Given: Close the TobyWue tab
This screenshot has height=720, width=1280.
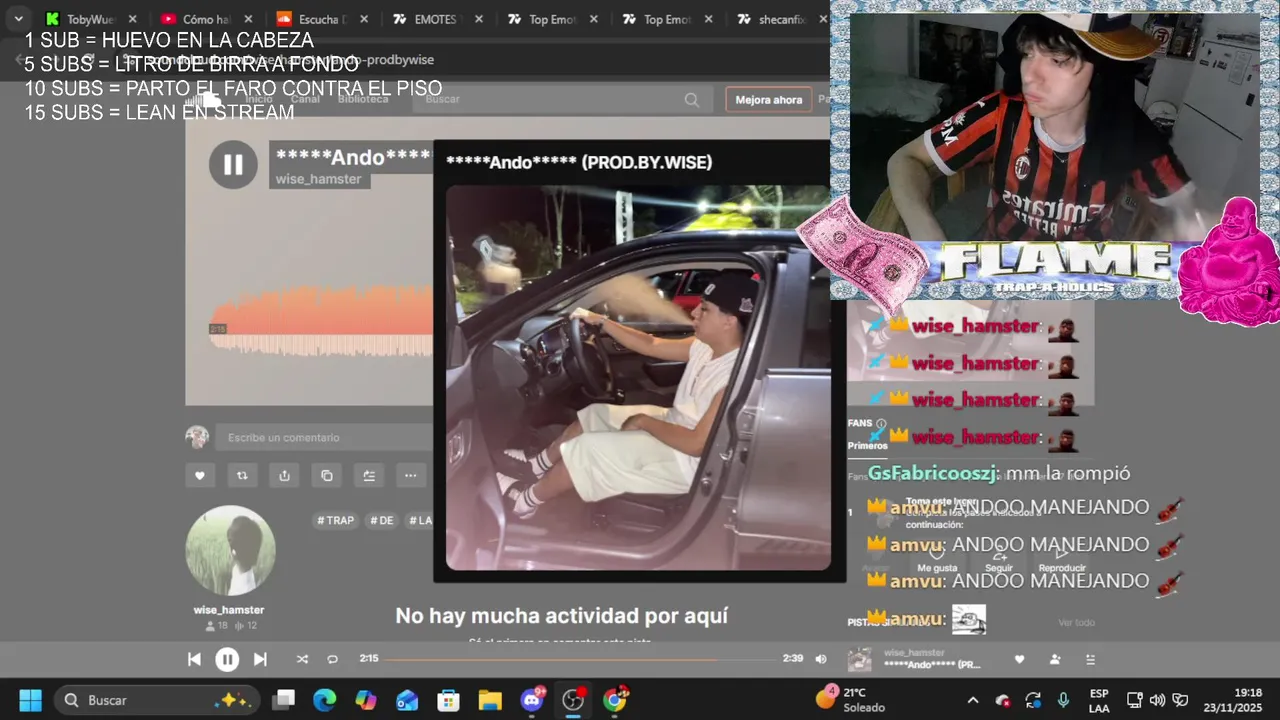Looking at the screenshot, I should pos(133,19).
